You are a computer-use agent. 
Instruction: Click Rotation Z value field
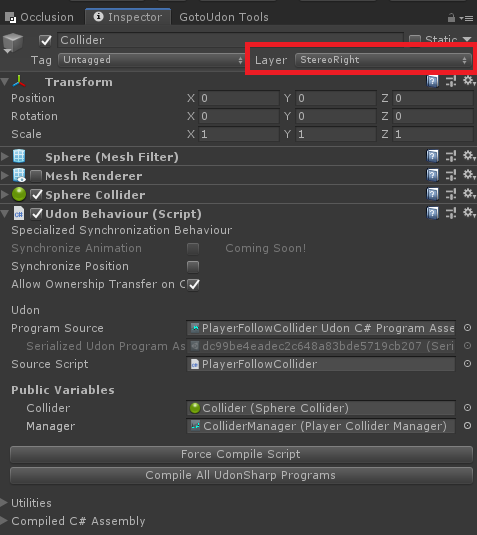click(433, 116)
